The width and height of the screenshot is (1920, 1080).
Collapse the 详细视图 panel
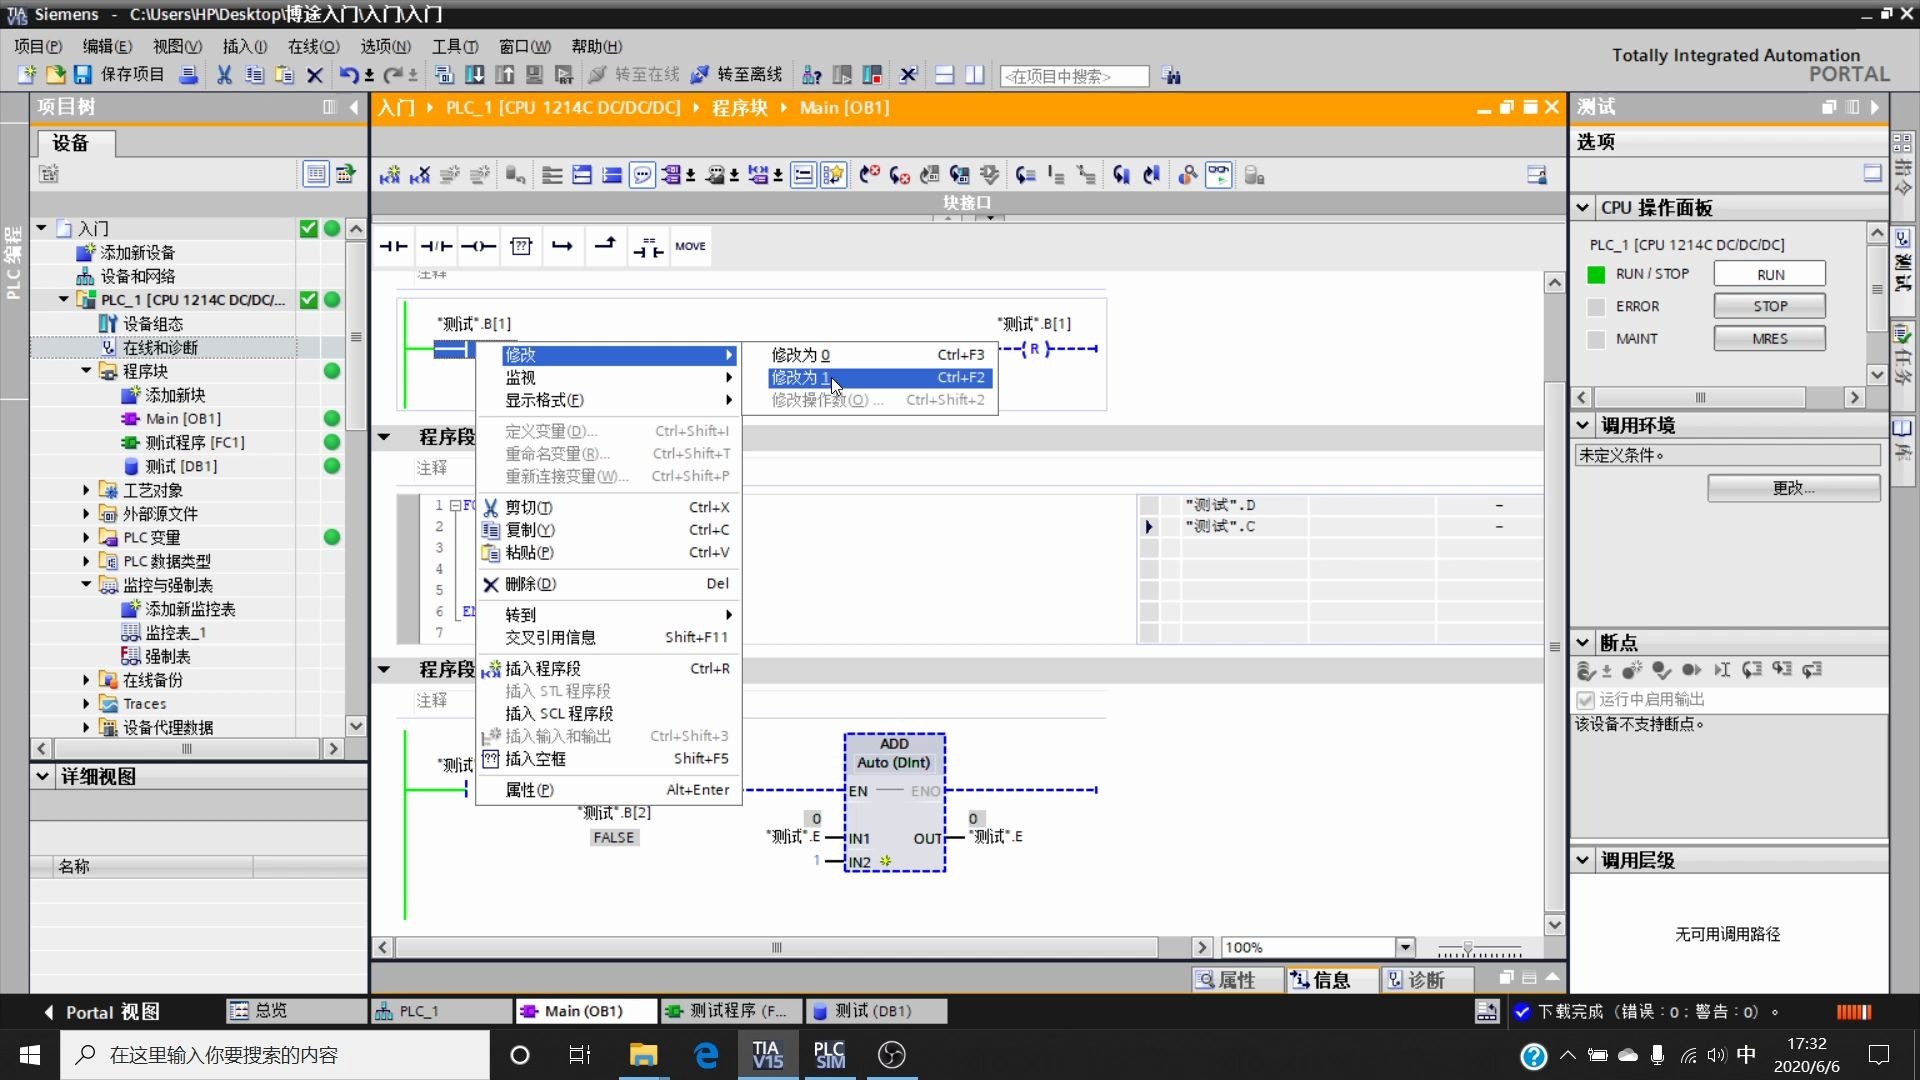(x=42, y=776)
